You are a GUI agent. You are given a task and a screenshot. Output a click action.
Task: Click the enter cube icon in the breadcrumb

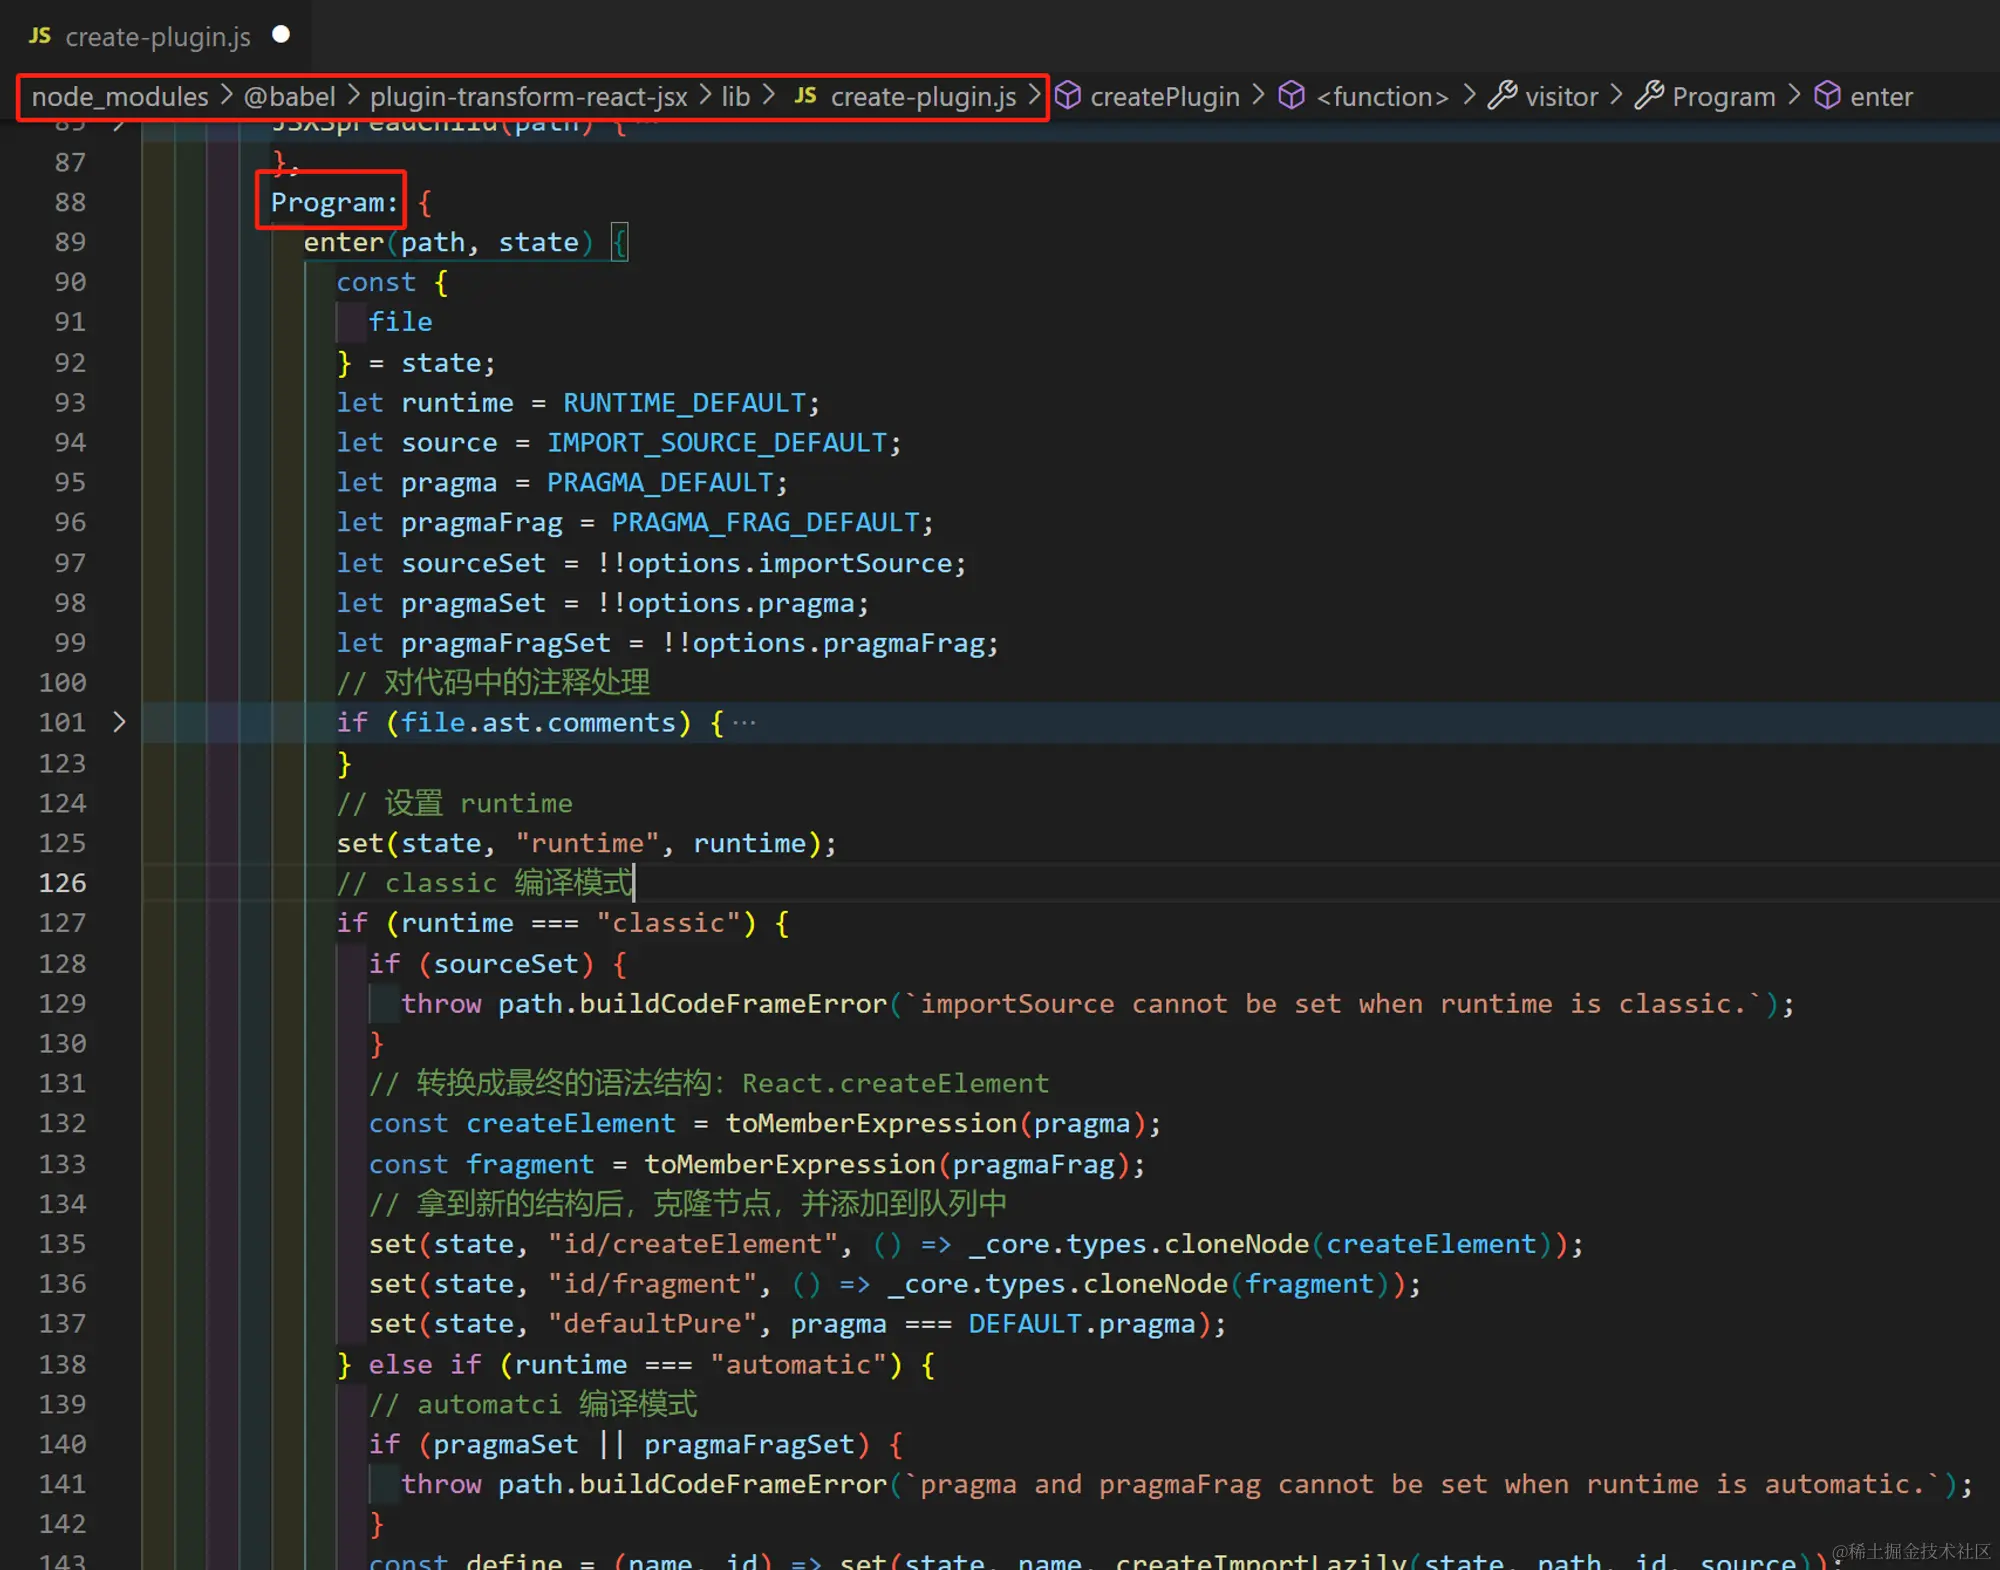pos(1827,96)
